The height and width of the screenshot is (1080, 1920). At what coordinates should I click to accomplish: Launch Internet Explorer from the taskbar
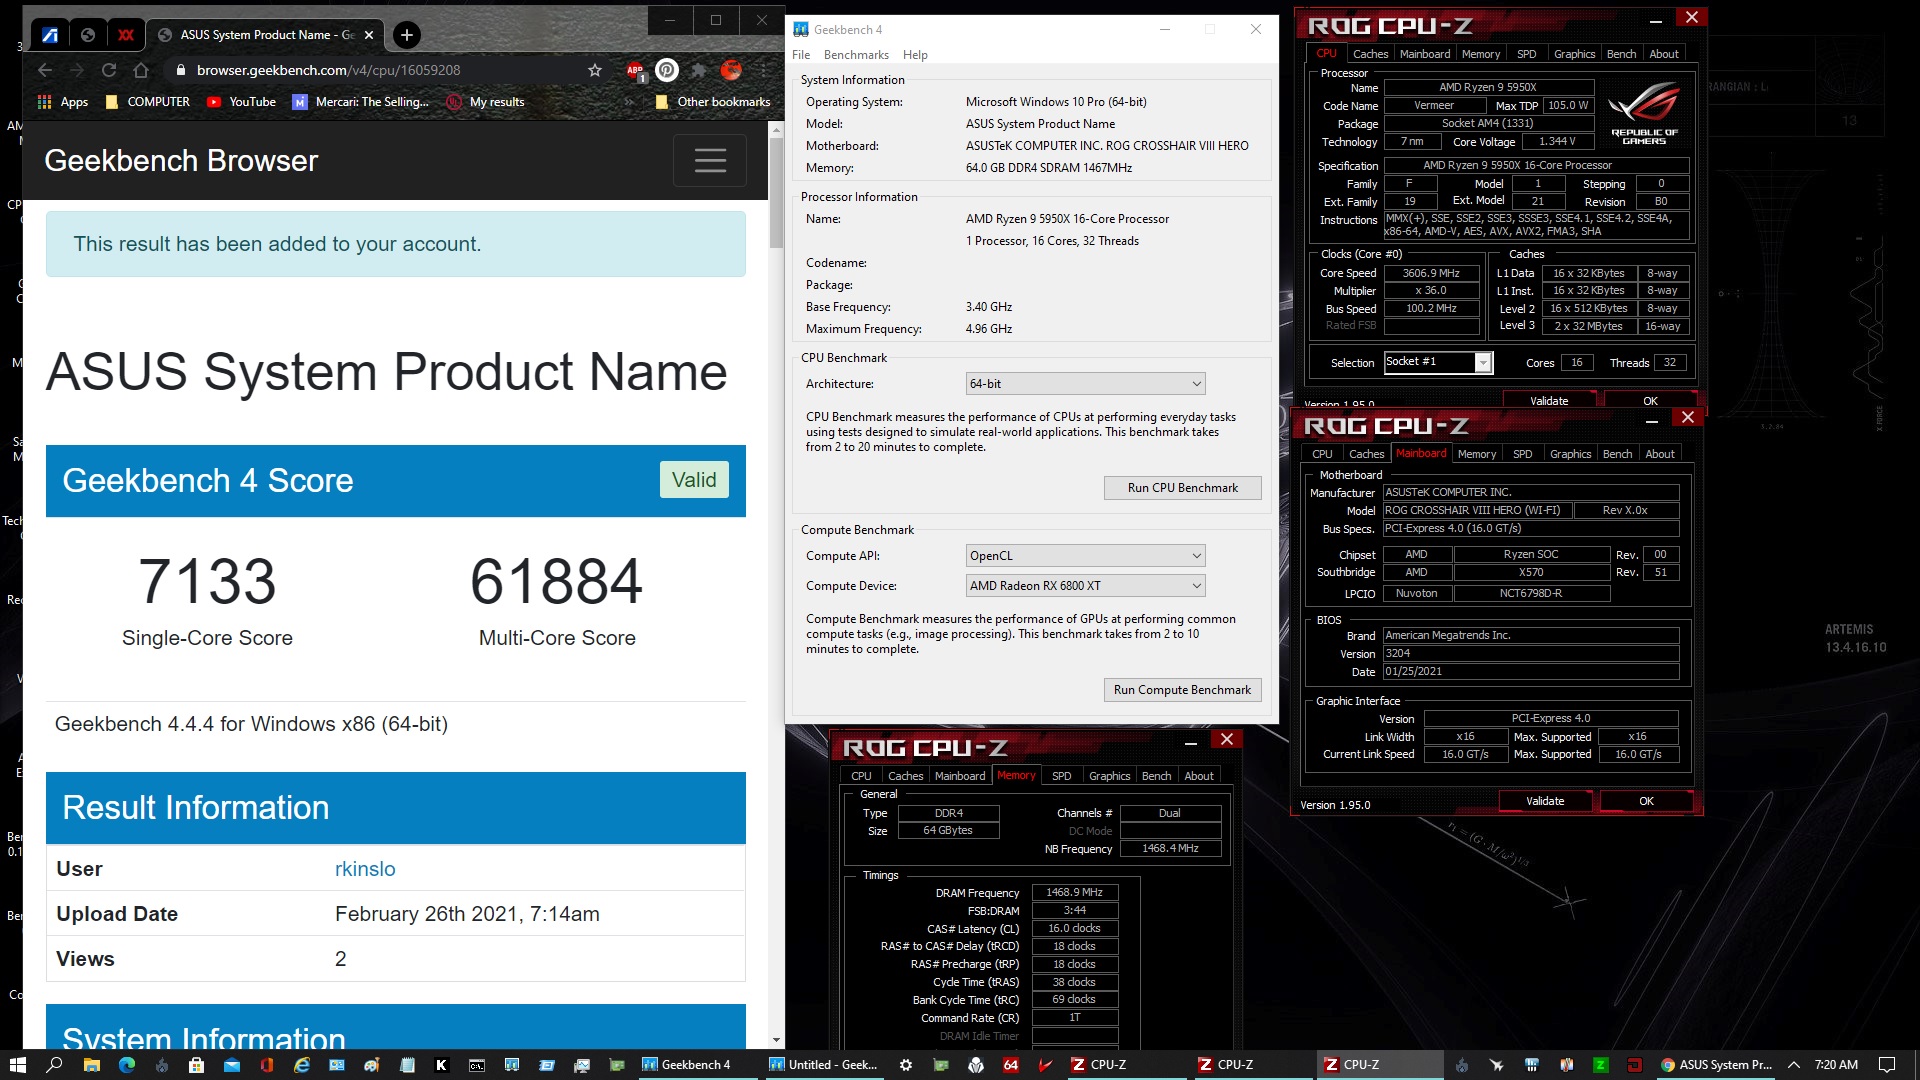pyautogui.click(x=302, y=1065)
